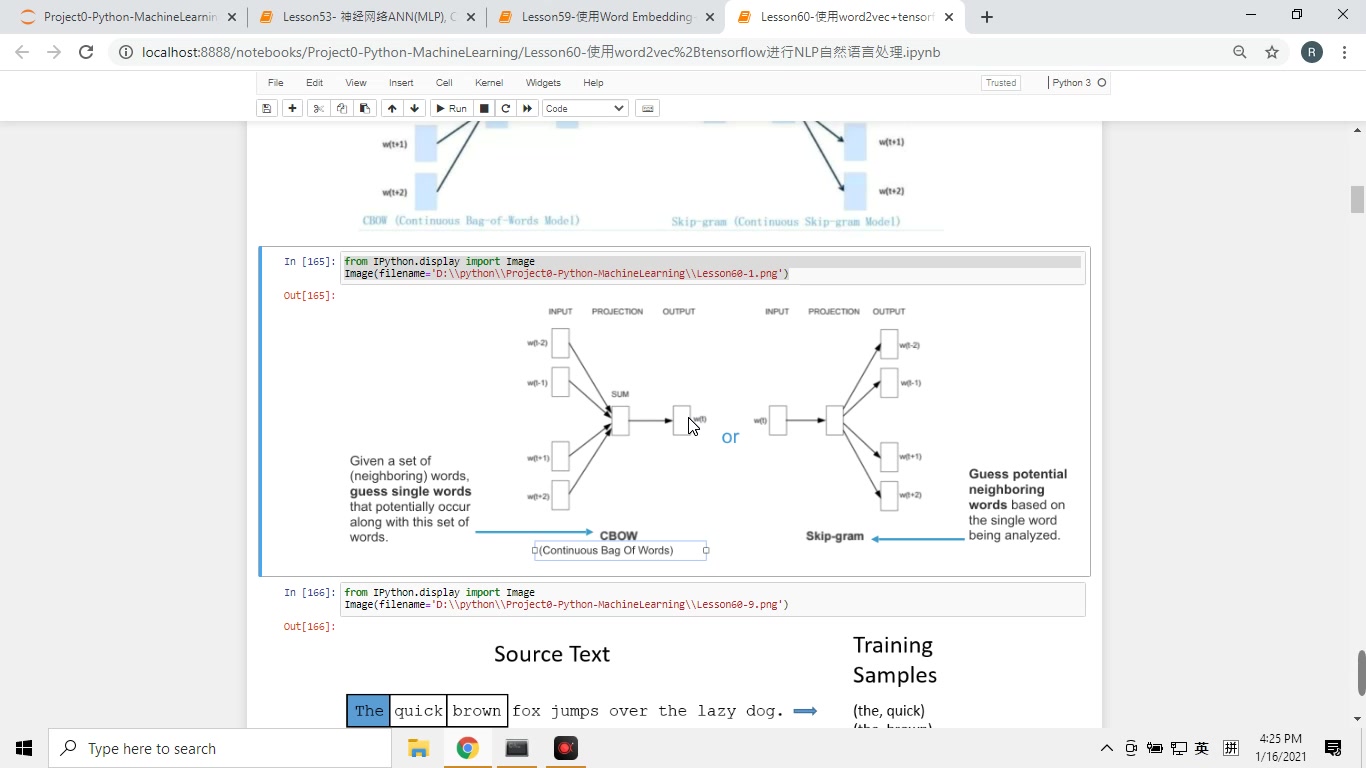Screen dimensions: 1366x768
Task: Copy selected cells icon in the toolbar
Action: (342, 108)
